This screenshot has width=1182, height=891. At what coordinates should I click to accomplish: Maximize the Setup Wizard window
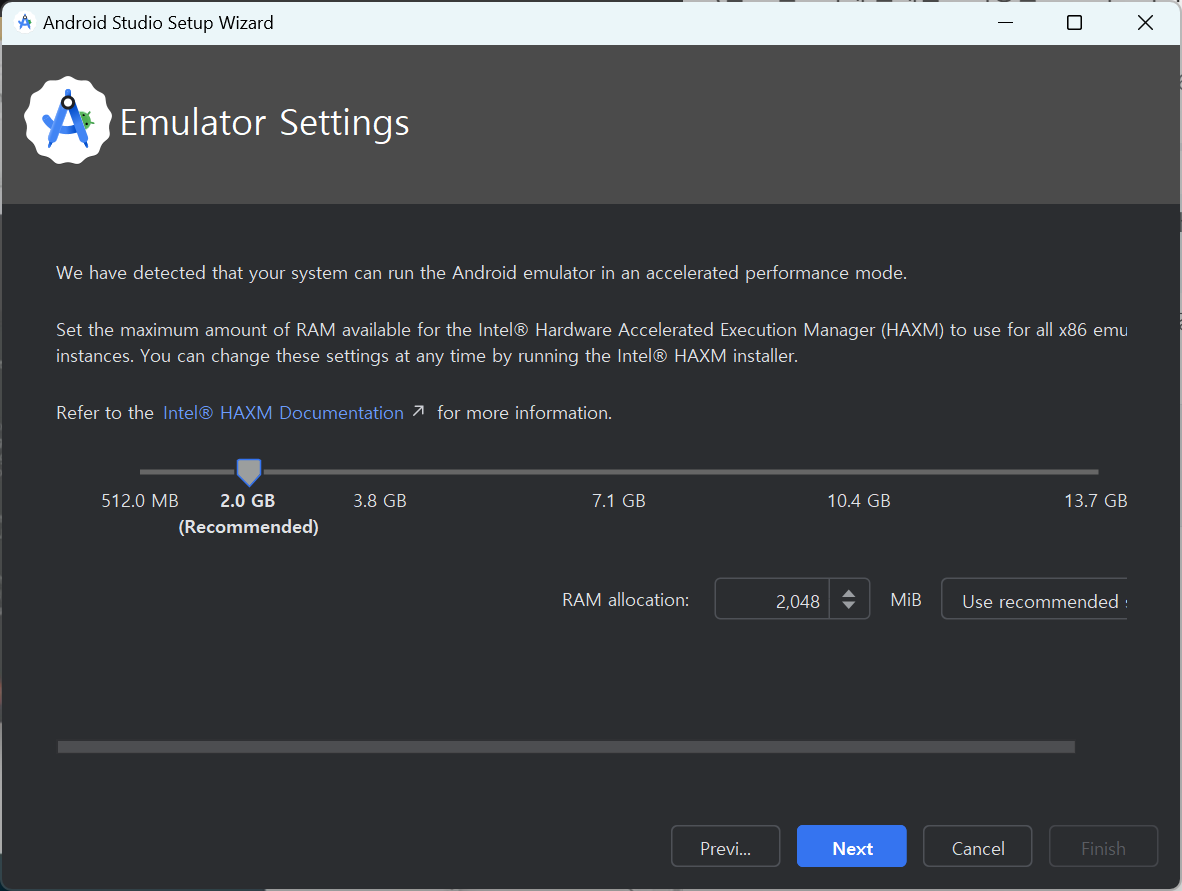[1074, 23]
